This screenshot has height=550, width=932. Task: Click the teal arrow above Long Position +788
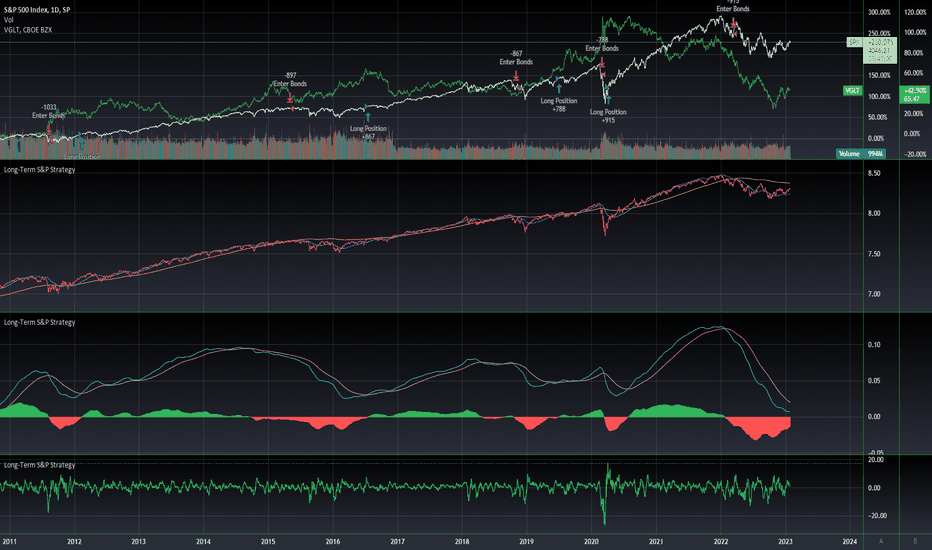pos(559,89)
